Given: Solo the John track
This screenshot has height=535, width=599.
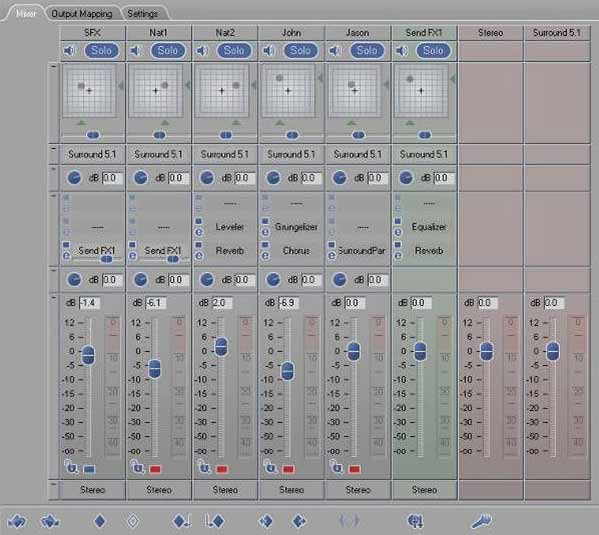Looking at the screenshot, I should [300, 50].
